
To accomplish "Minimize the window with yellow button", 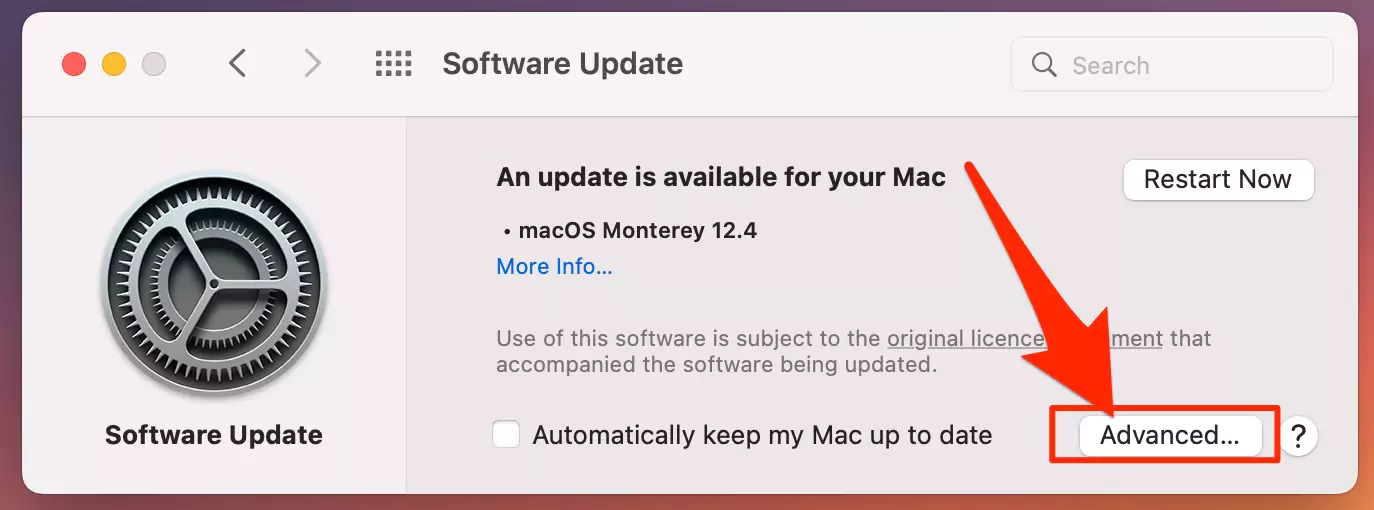I will click(114, 65).
